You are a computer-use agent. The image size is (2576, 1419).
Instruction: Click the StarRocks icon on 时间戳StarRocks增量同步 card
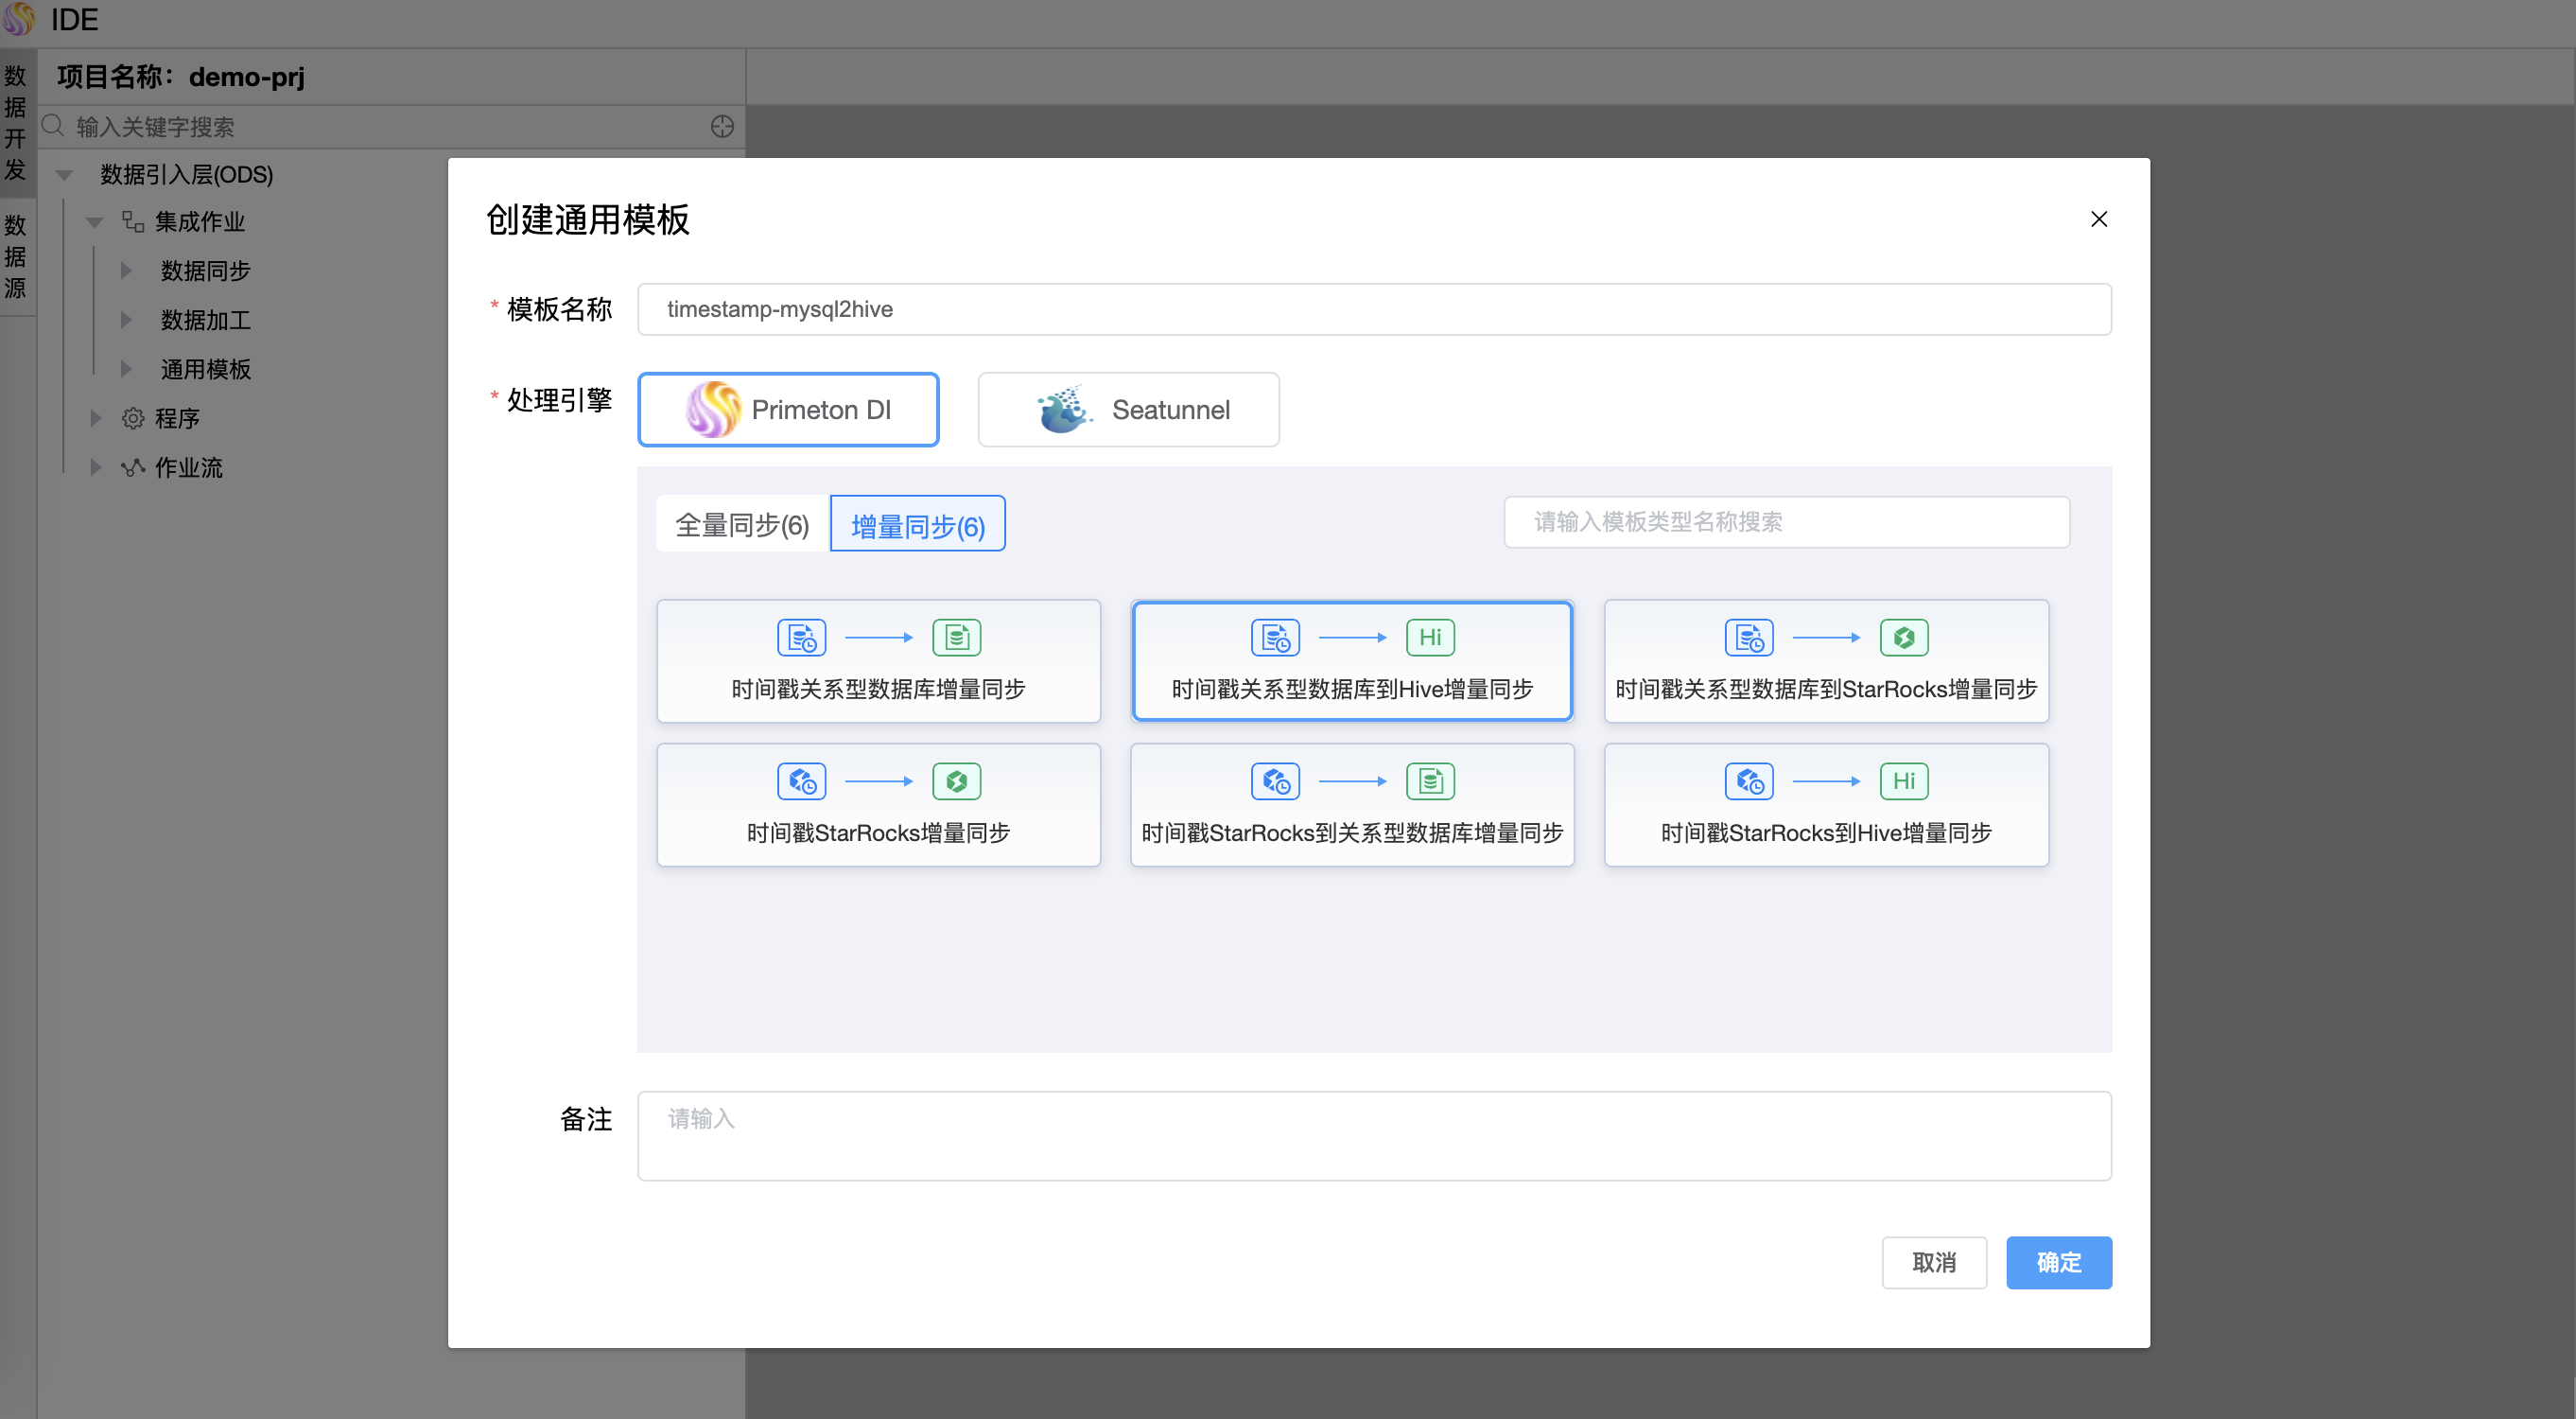click(956, 781)
